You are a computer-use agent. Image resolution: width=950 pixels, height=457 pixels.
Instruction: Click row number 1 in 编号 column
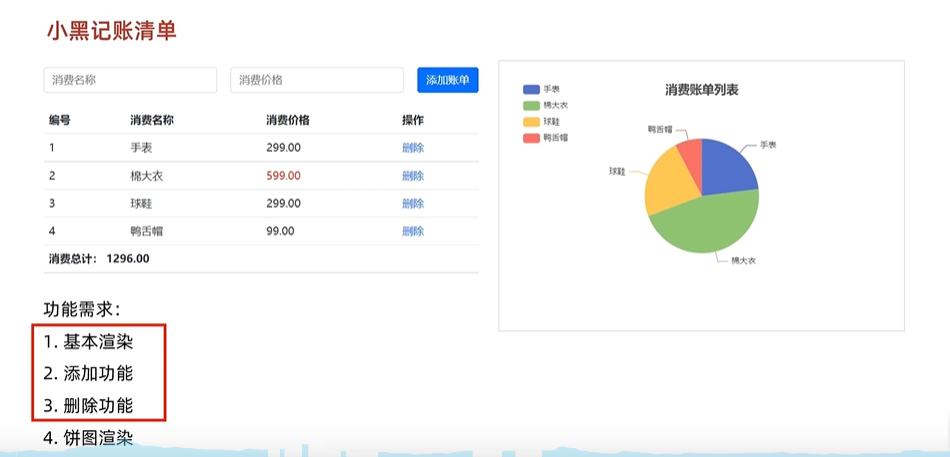point(51,147)
